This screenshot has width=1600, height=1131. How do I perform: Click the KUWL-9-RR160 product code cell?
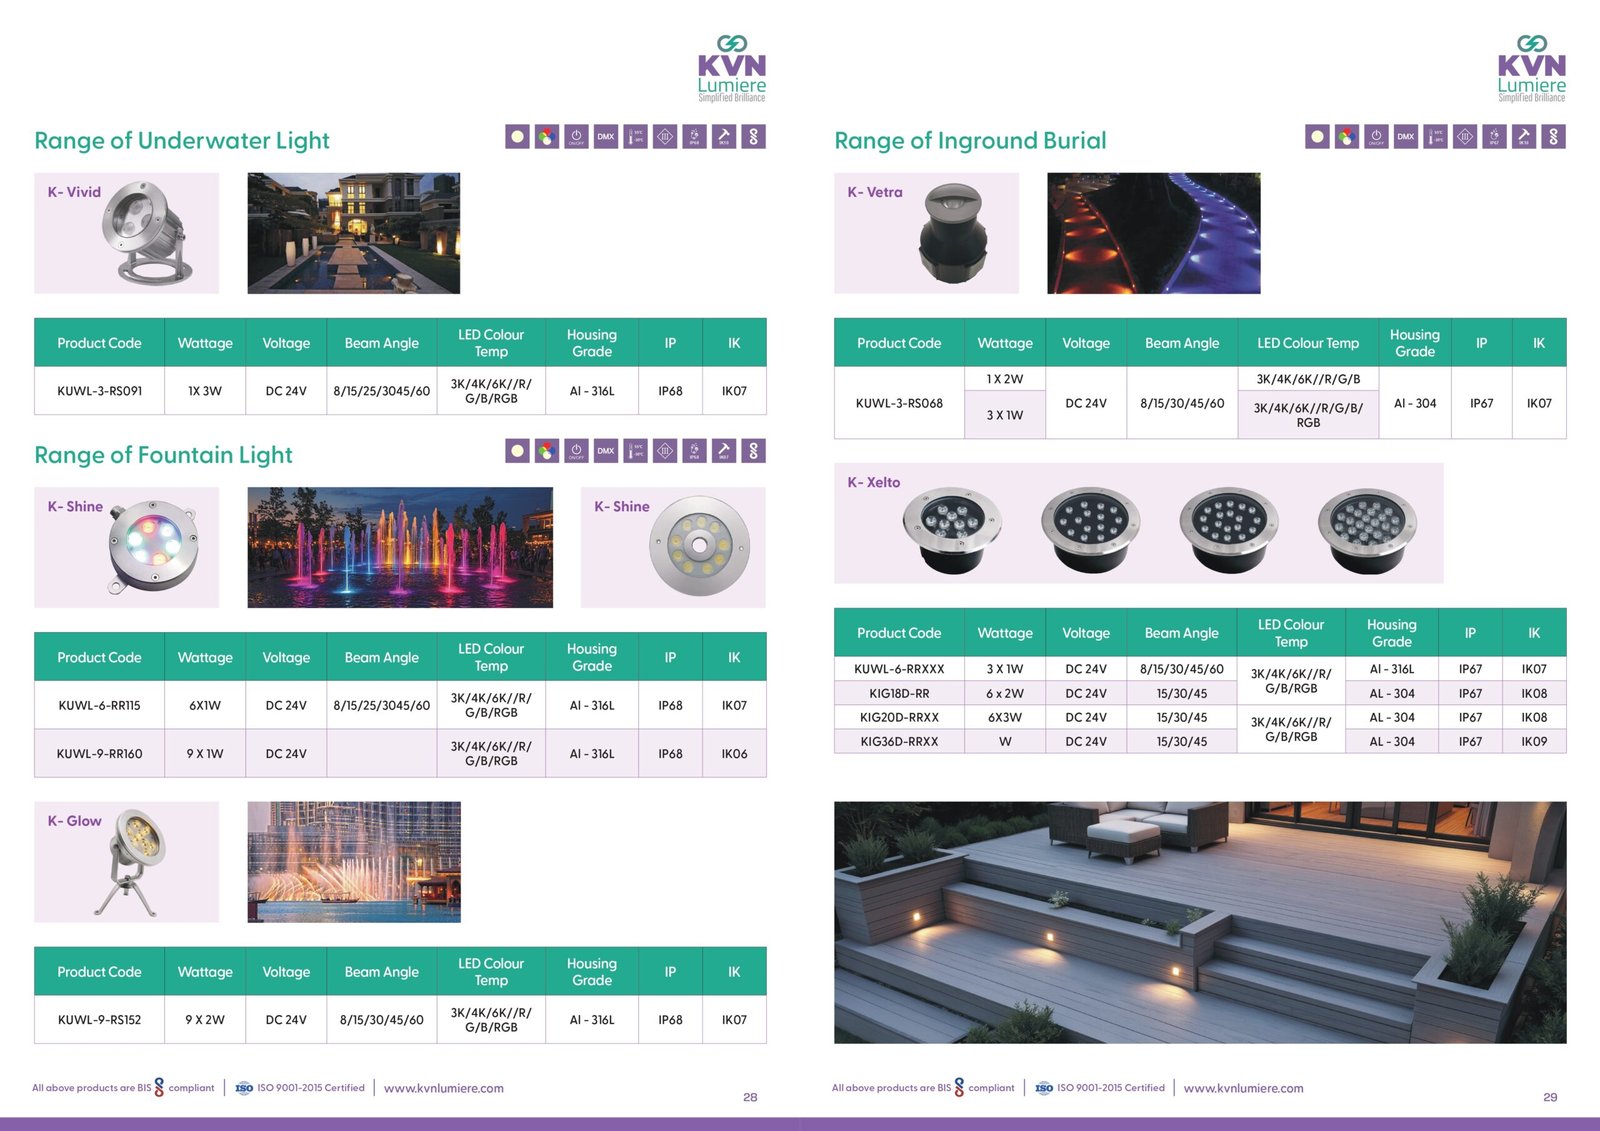pos(99,754)
